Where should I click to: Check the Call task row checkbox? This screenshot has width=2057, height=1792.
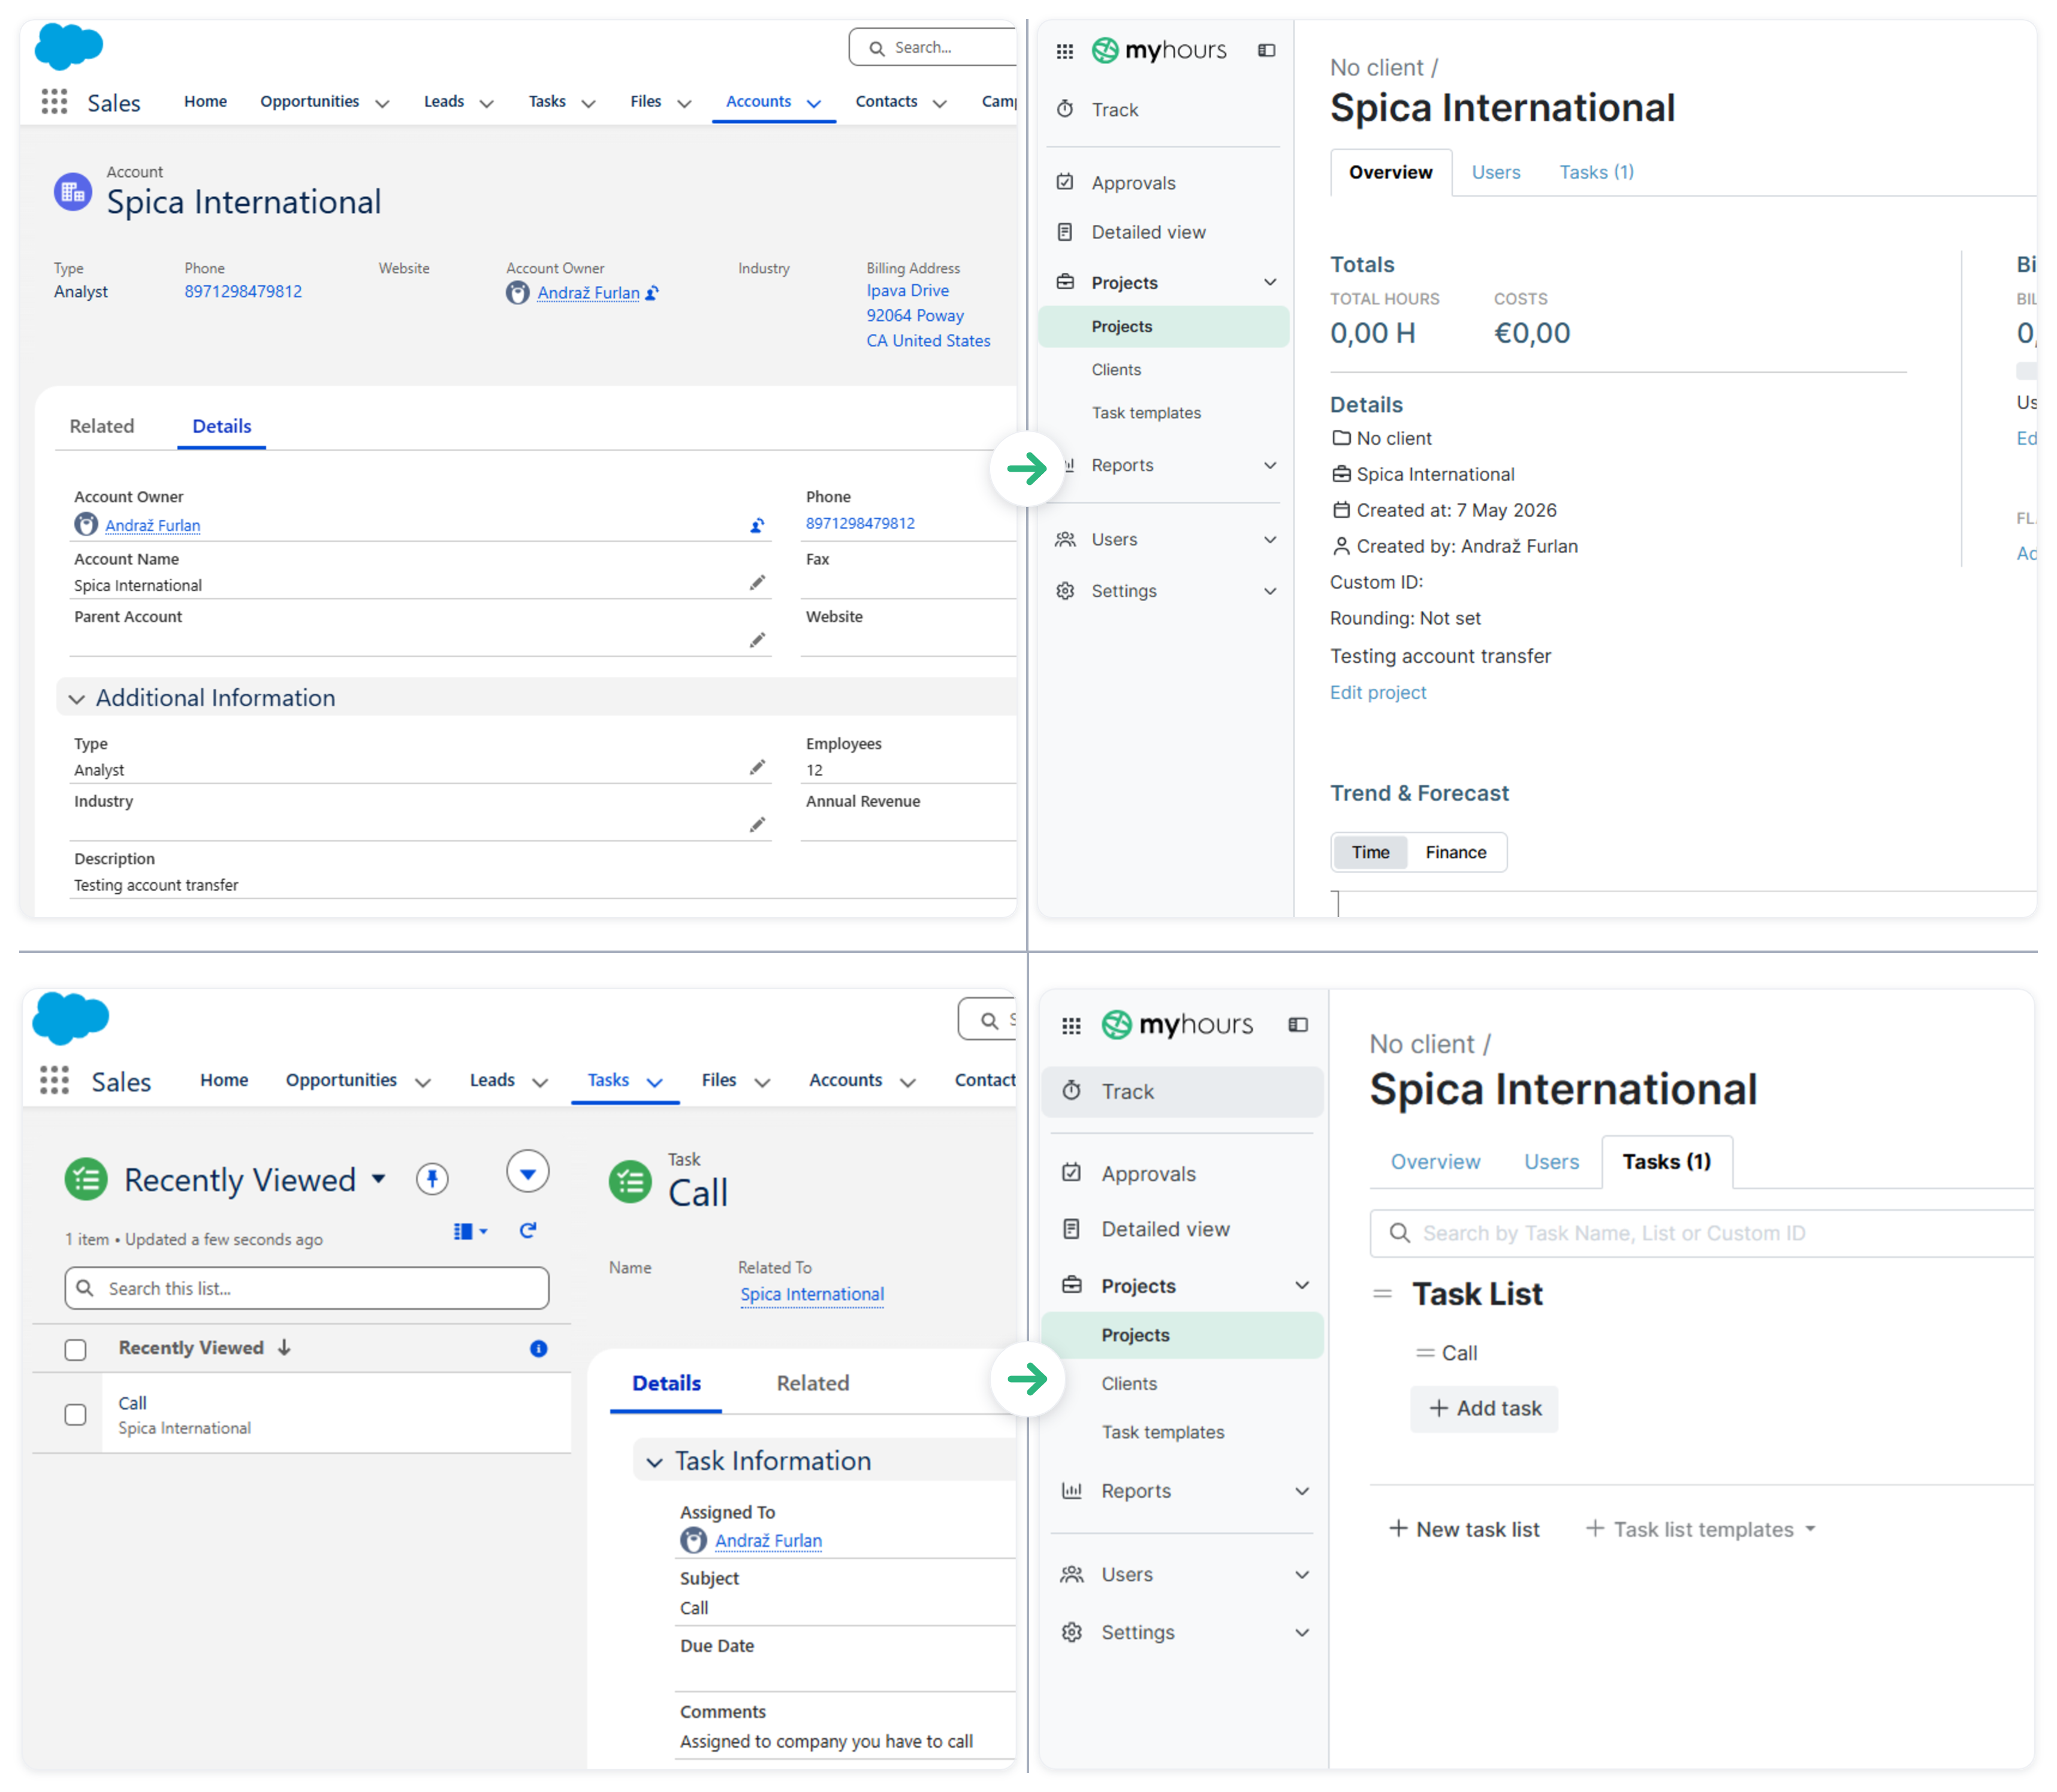tap(75, 1414)
